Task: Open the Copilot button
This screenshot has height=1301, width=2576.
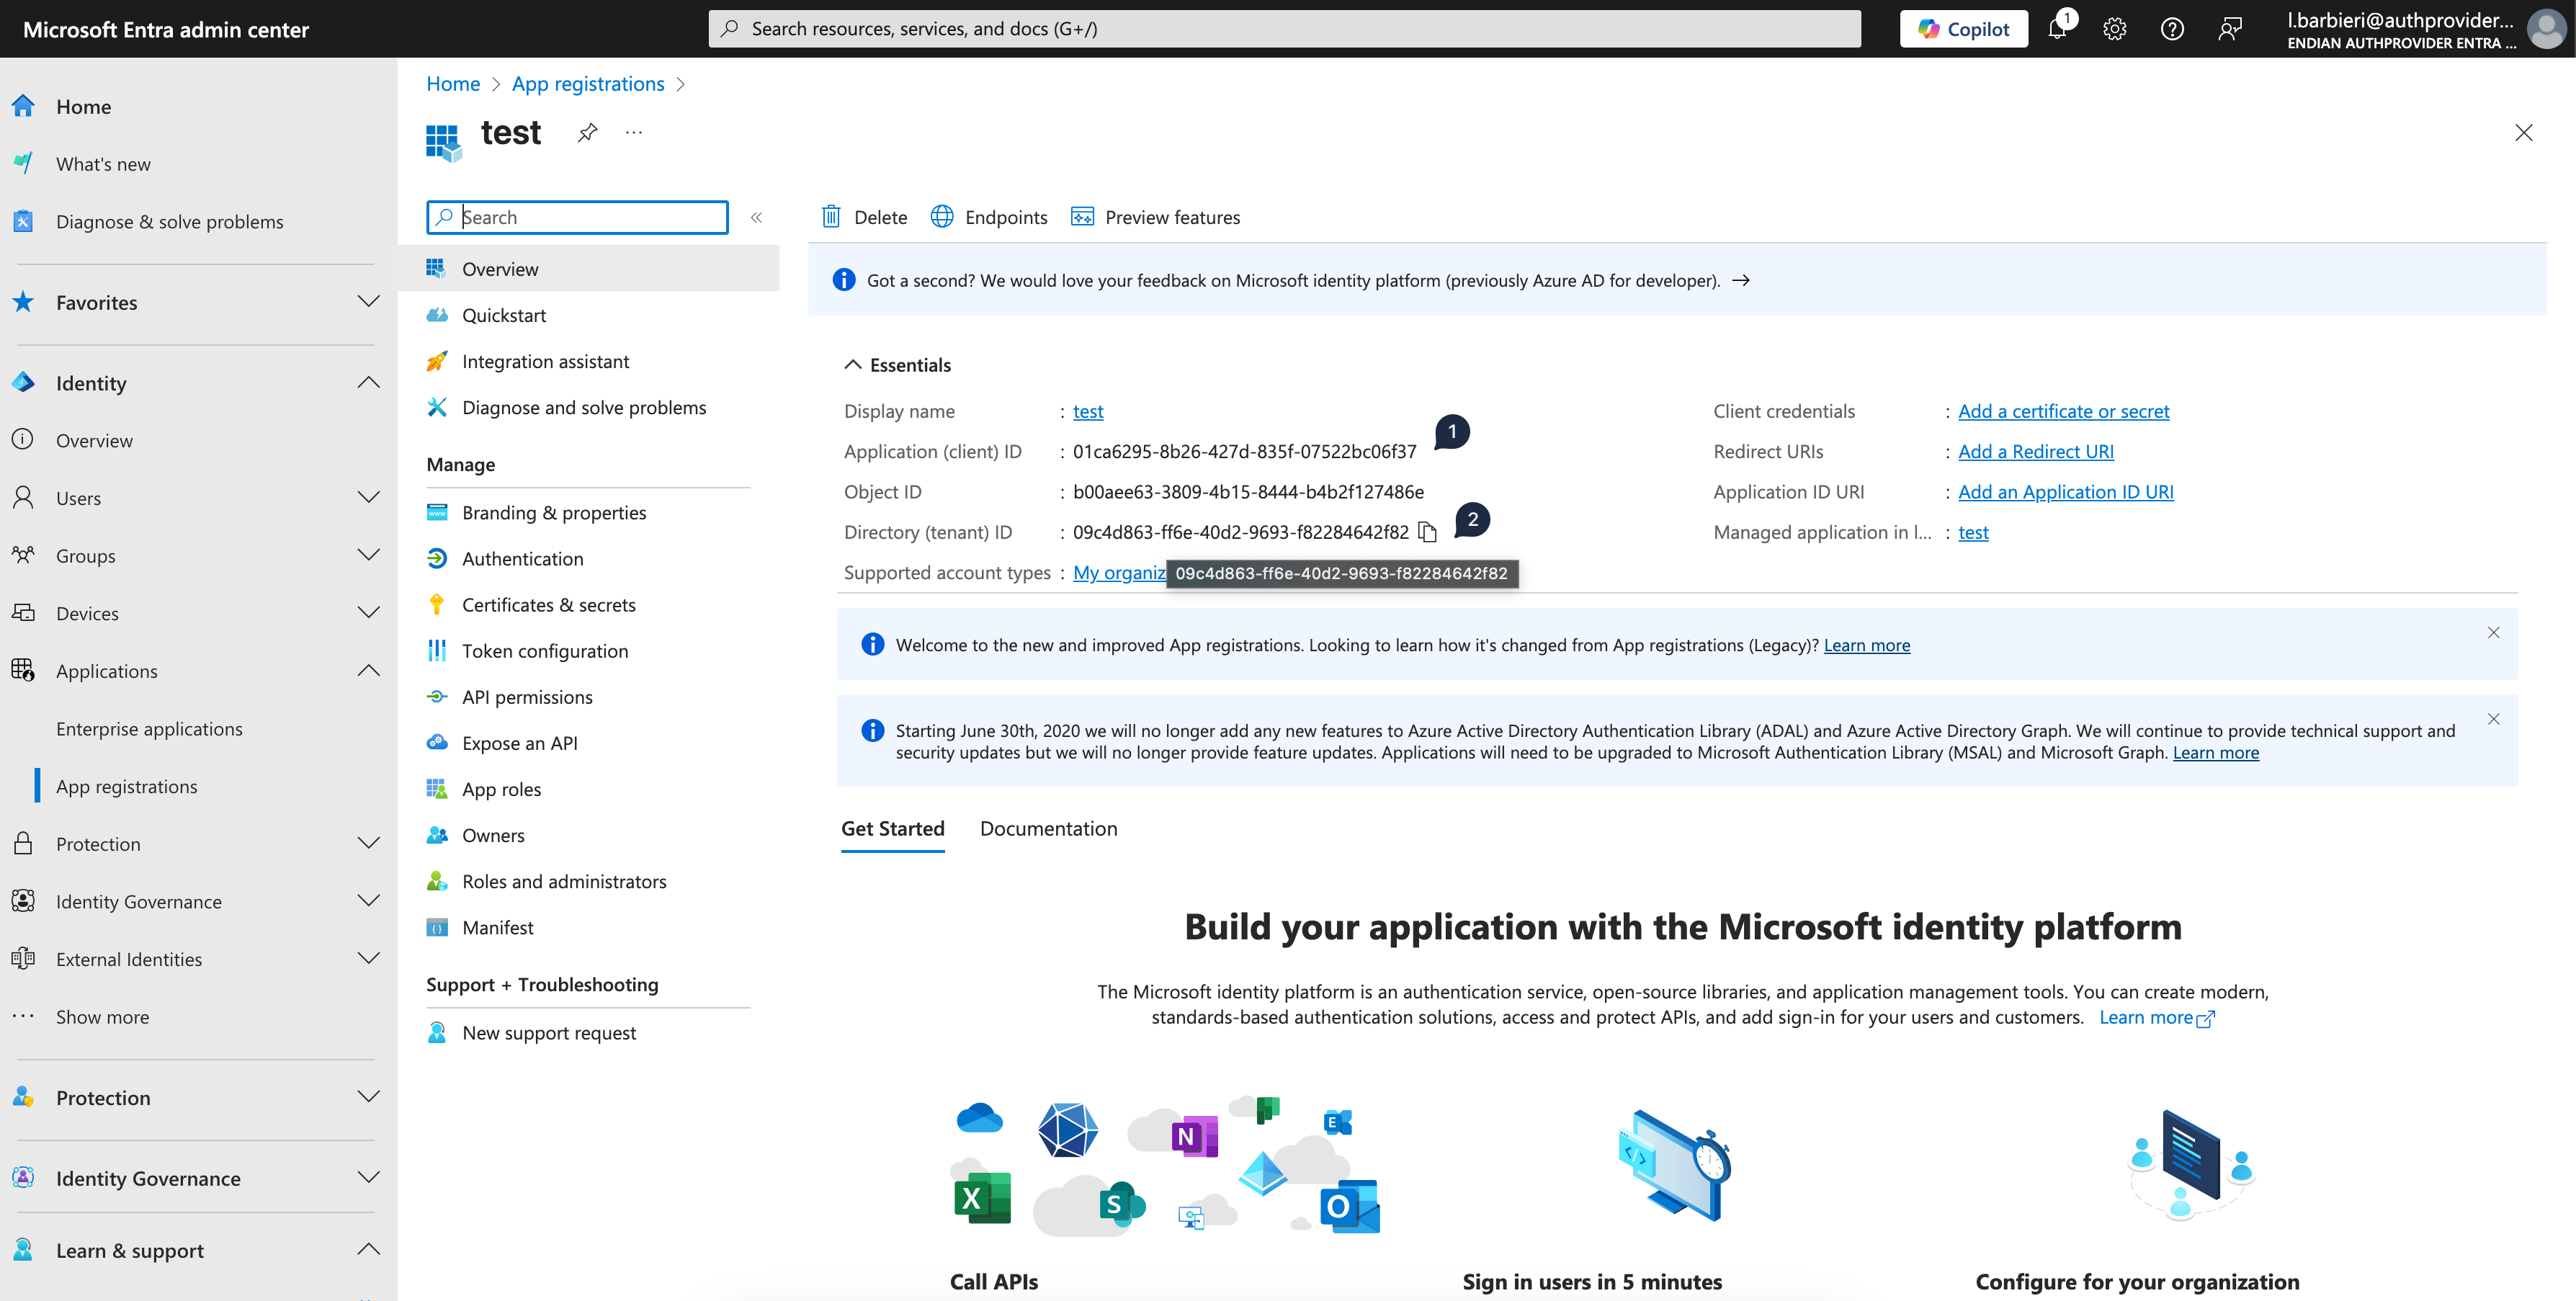Action: click(x=1963, y=29)
